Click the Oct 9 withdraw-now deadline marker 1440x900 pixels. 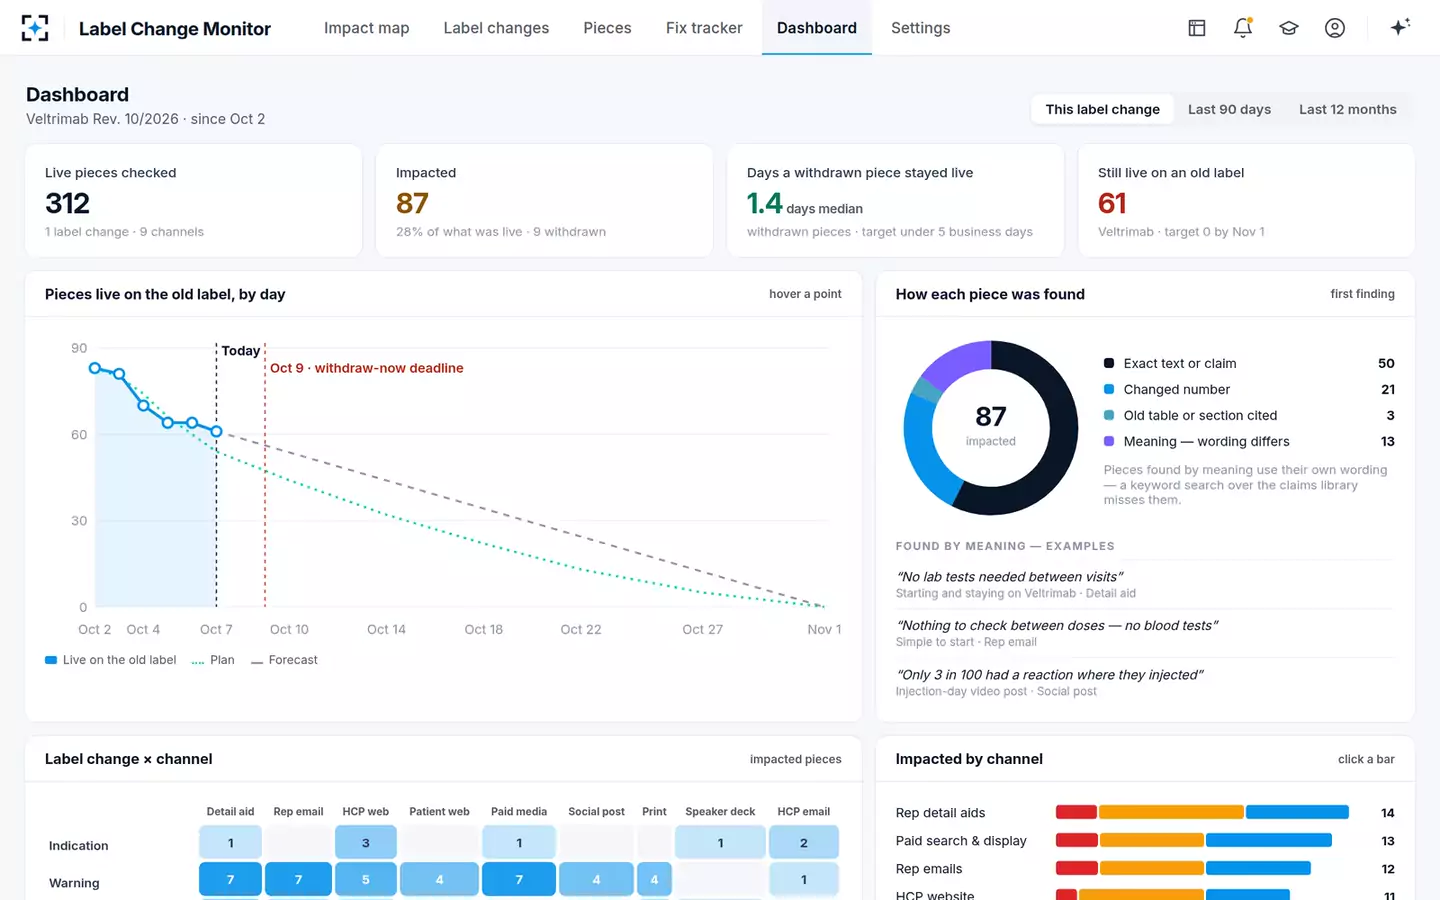pyautogui.click(x=366, y=368)
